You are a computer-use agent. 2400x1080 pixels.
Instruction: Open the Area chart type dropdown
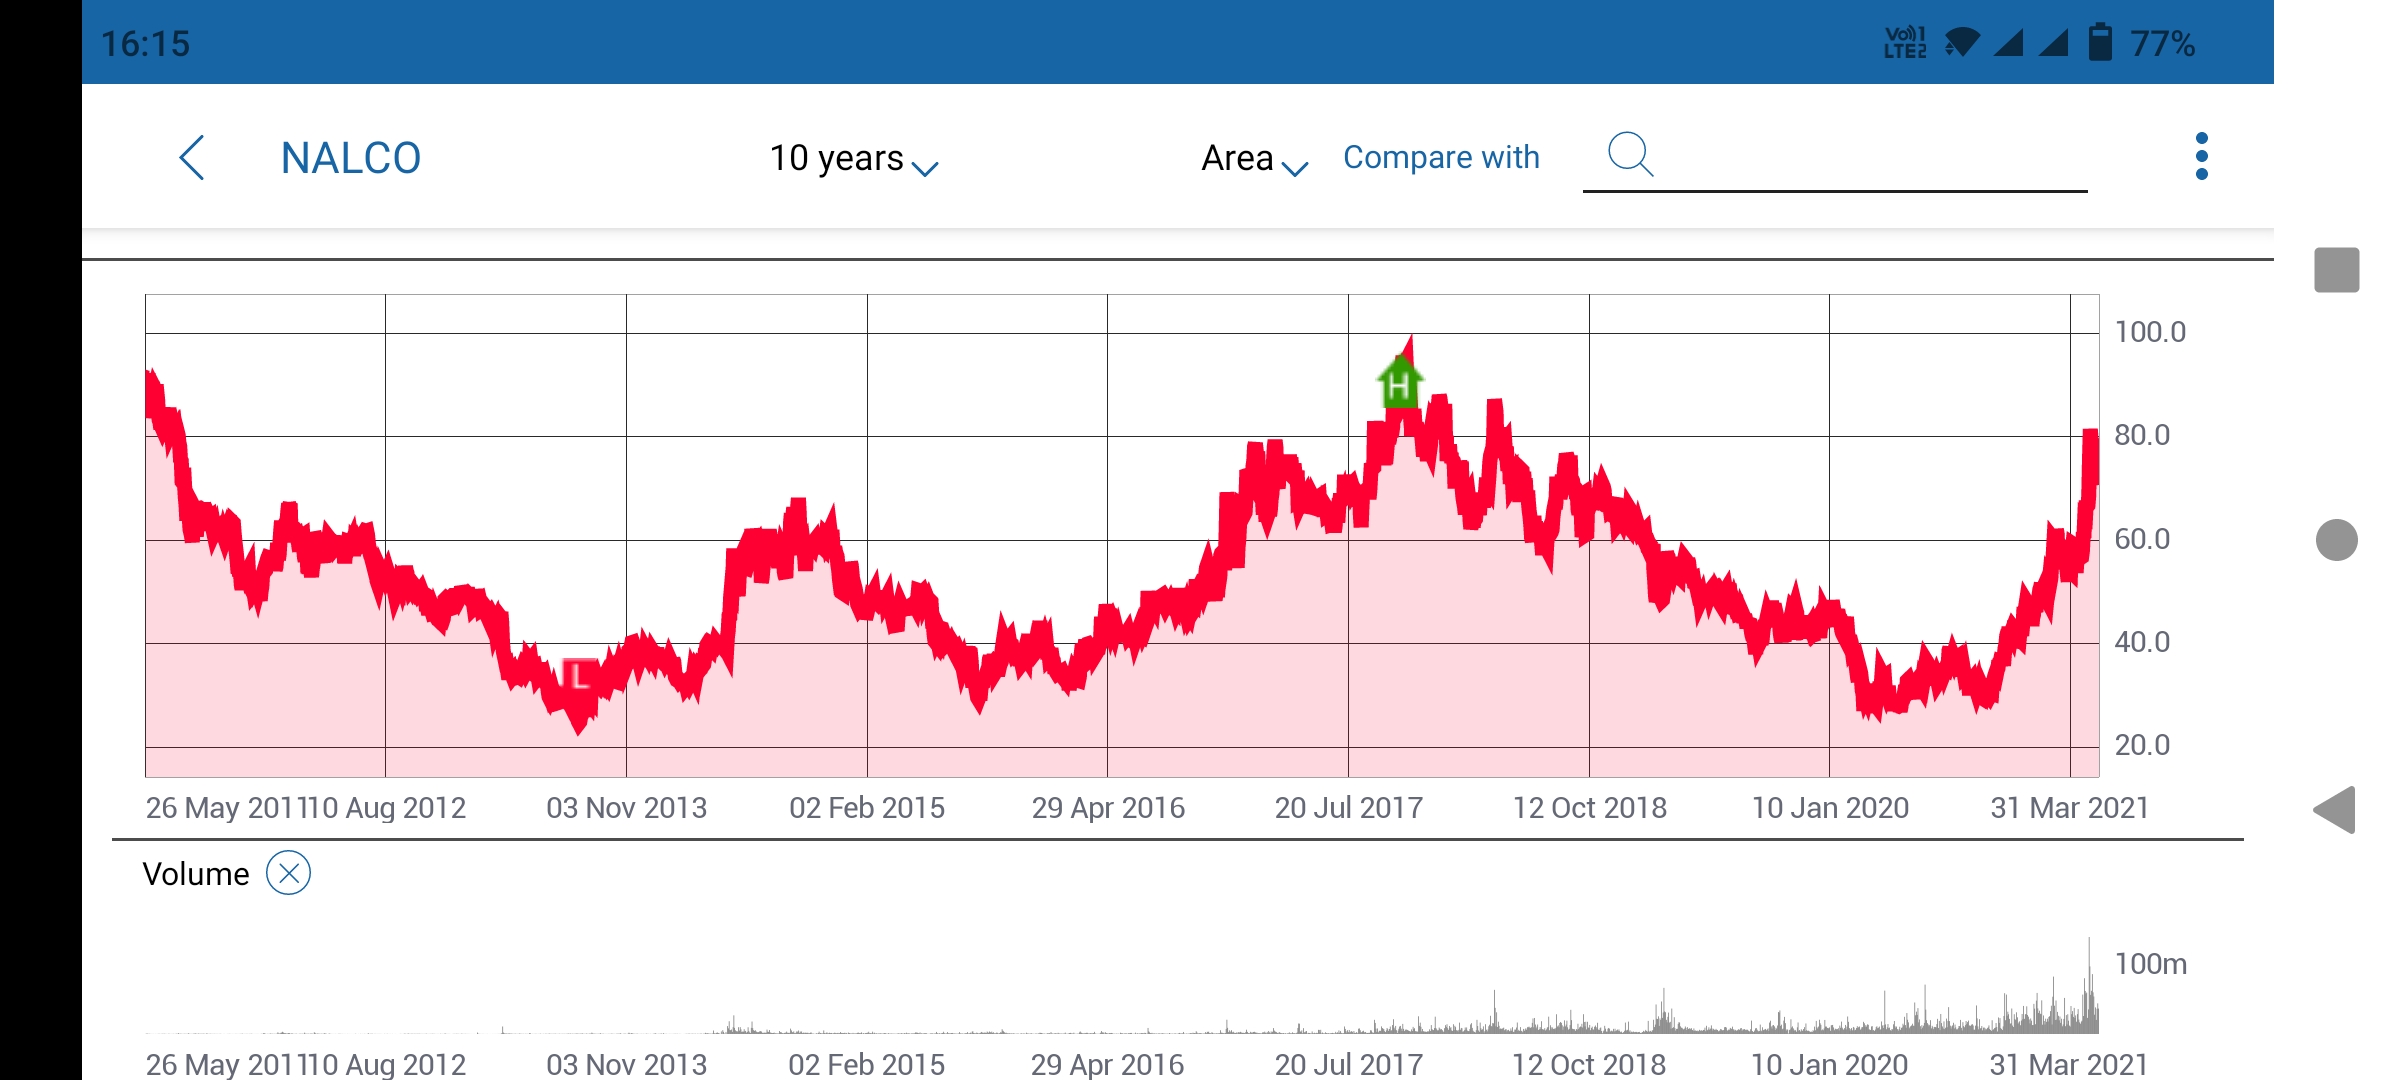click(1238, 158)
